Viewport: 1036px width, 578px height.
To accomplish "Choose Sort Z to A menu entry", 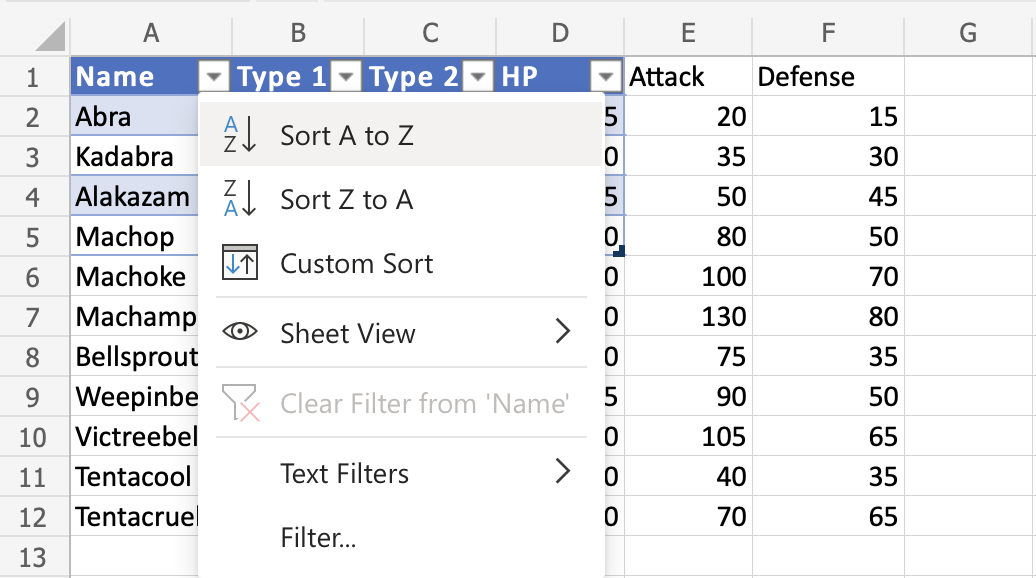I will 346,199.
